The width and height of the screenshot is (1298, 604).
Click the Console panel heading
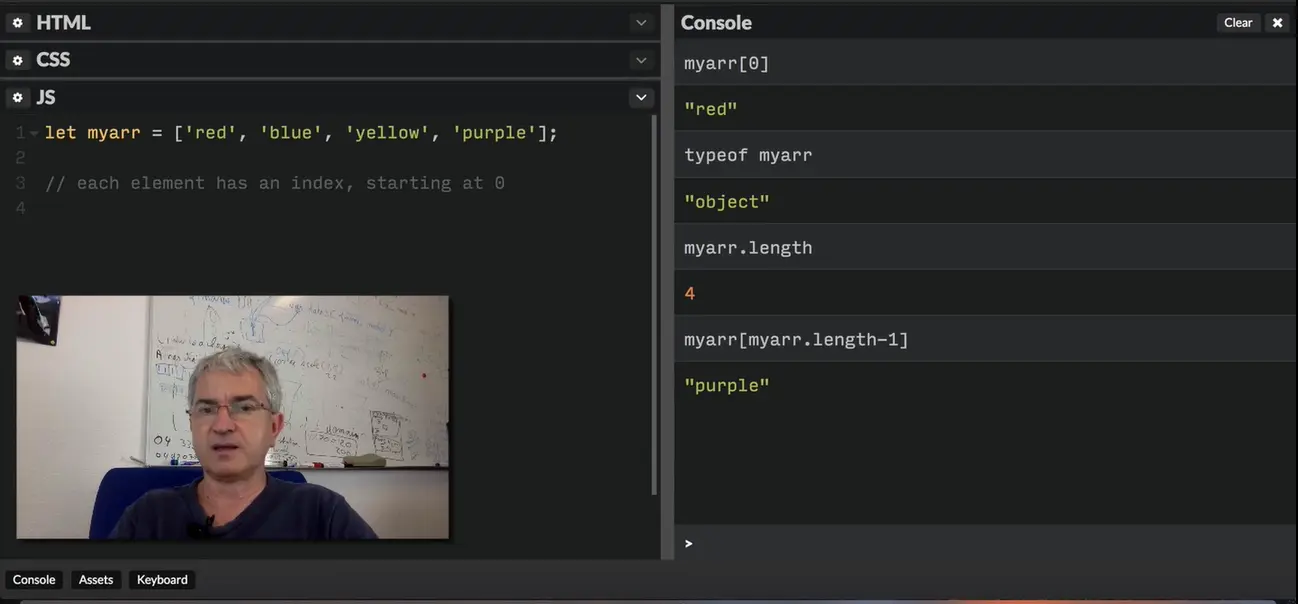(x=716, y=22)
